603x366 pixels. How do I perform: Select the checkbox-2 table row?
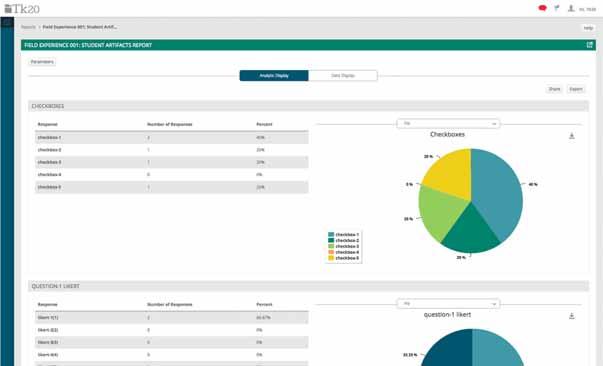point(172,150)
